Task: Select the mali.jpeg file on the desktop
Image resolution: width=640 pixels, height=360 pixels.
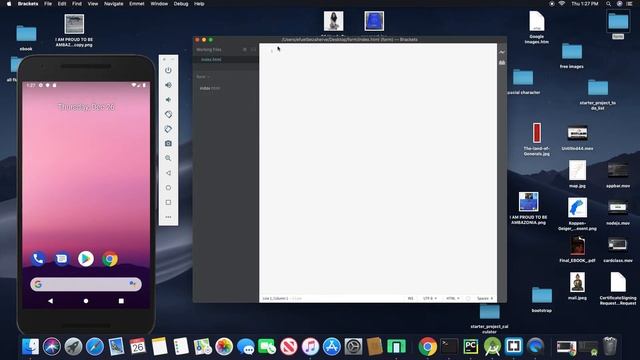Action: [577, 286]
